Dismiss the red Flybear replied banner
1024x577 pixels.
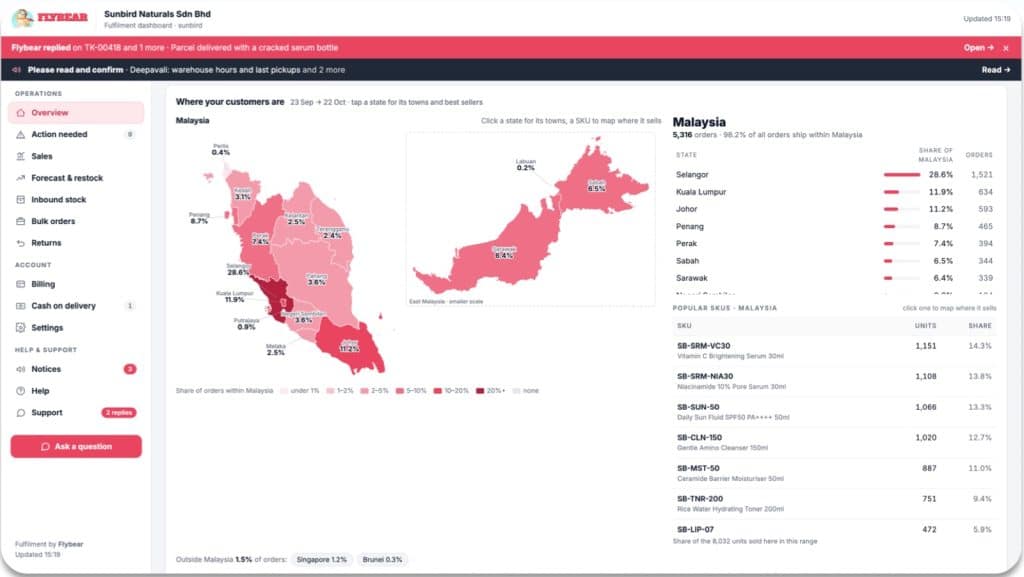click(x=1006, y=48)
